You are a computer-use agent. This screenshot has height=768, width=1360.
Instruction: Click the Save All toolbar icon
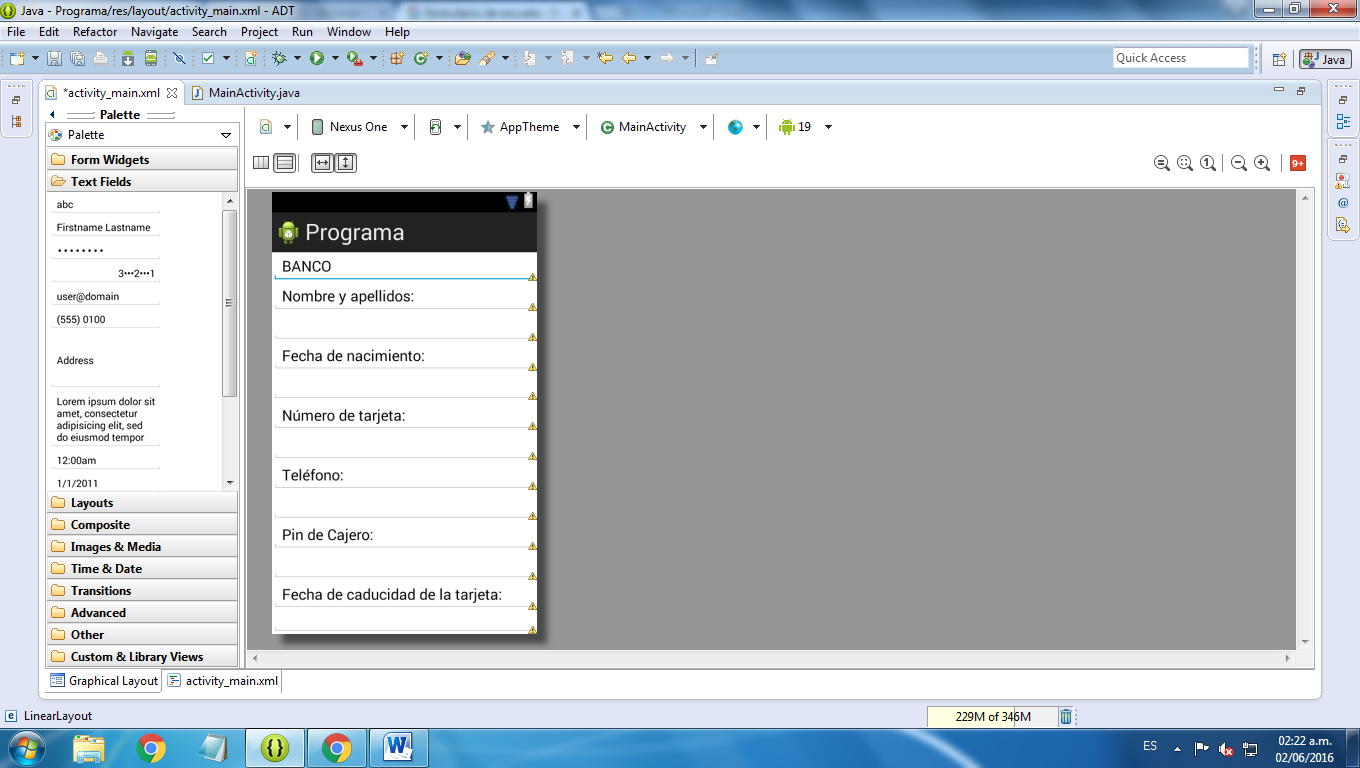(77, 58)
